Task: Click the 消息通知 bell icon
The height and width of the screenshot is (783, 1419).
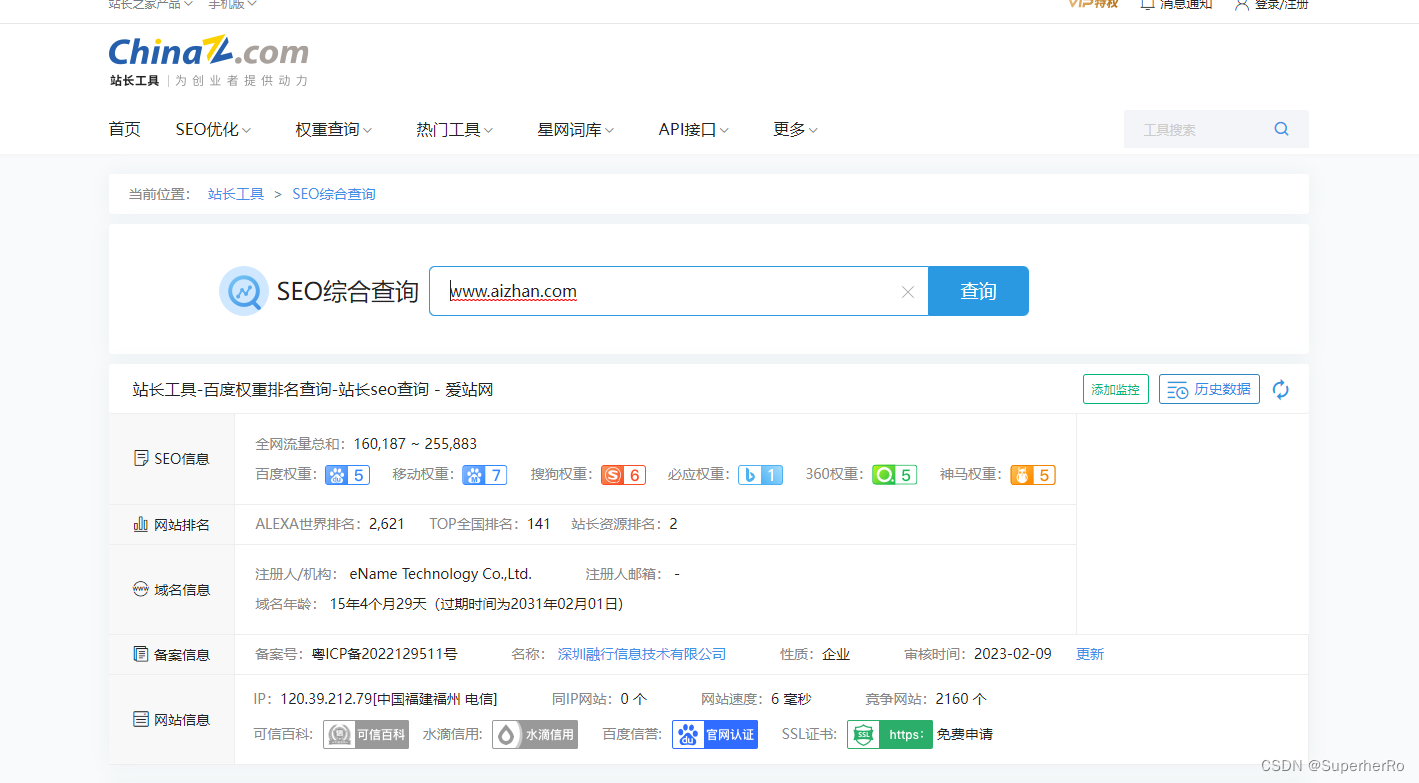Action: [x=1148, y=4]
